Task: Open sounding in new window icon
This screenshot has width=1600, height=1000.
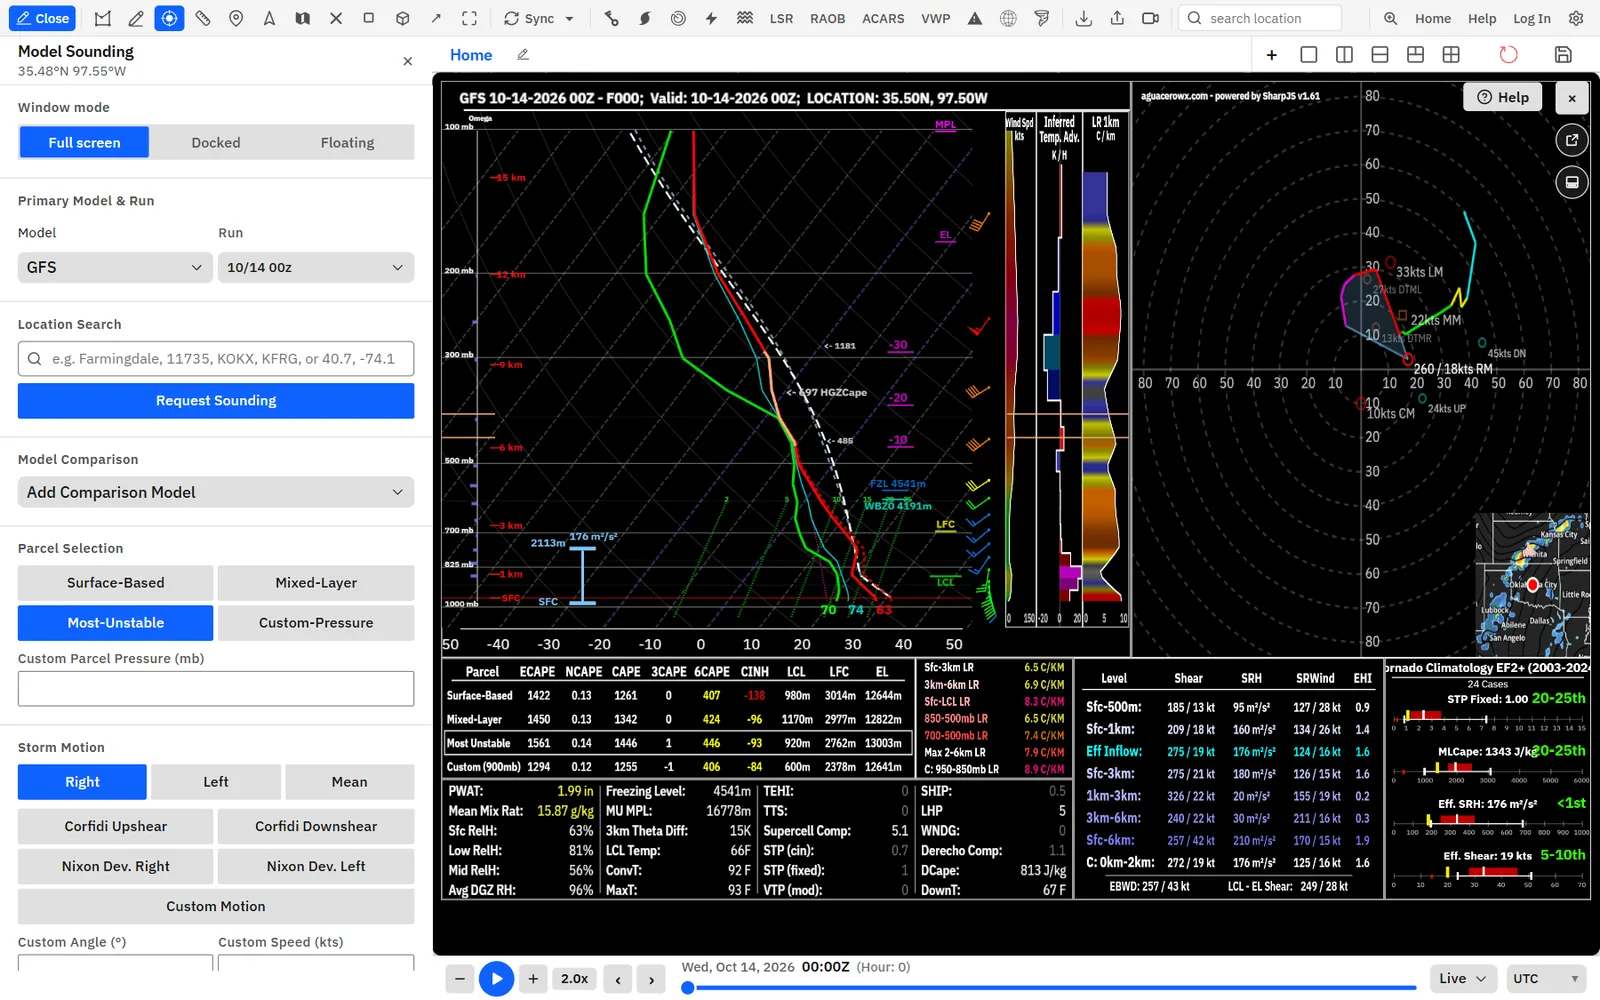Action: pyautogui.click(x=1572, y=140)
